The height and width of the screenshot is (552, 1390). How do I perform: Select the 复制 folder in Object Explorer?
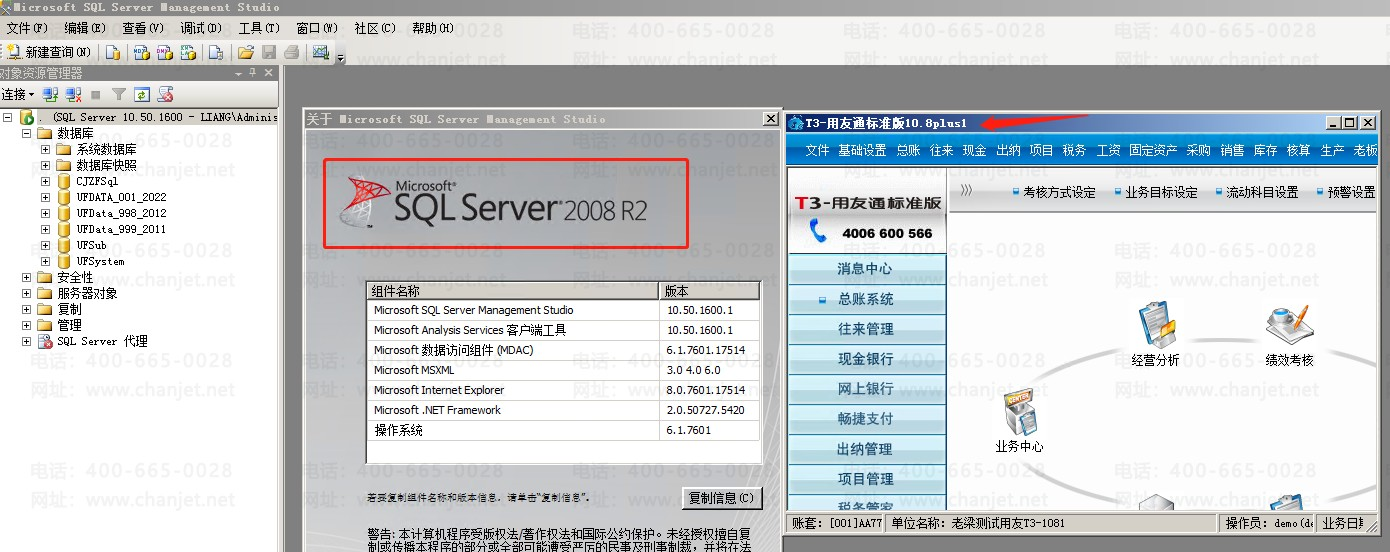pyautogui.click(x=69, y=309)
